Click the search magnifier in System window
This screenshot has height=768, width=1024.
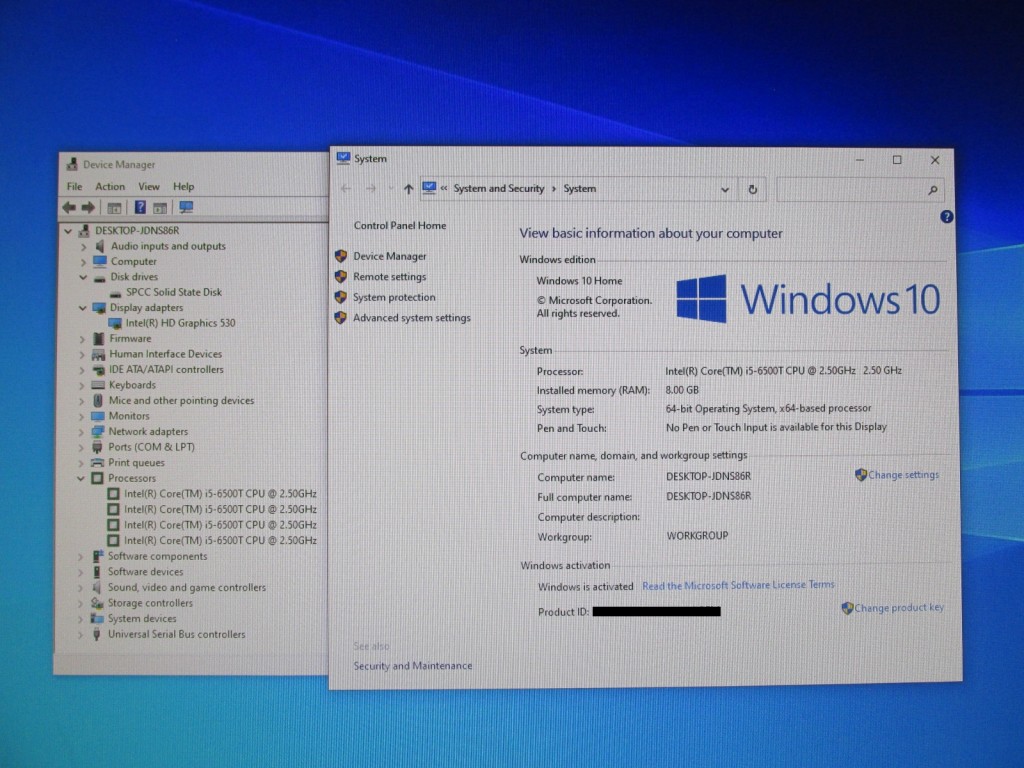click(933, 190)
